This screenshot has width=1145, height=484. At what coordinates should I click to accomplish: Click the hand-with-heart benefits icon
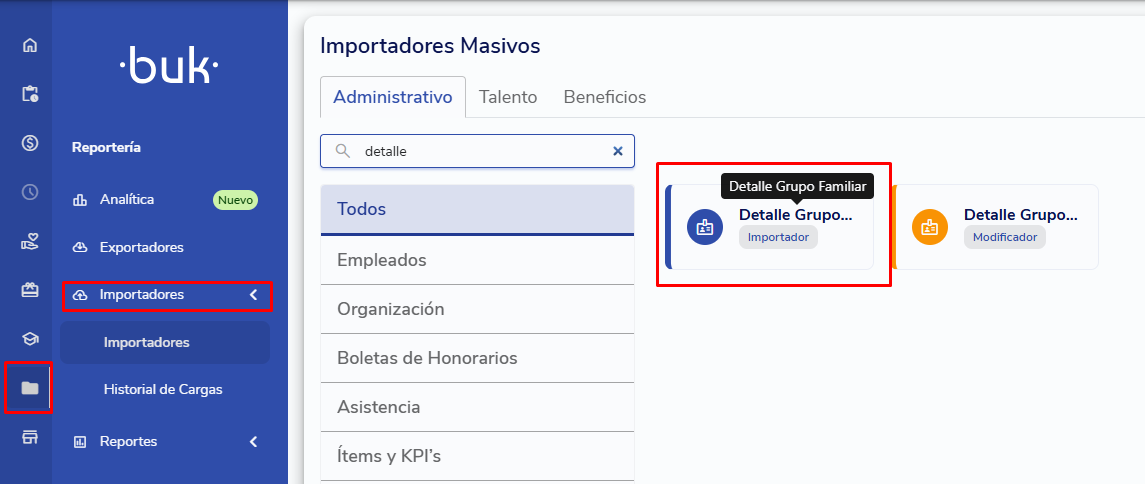[30, 241]
